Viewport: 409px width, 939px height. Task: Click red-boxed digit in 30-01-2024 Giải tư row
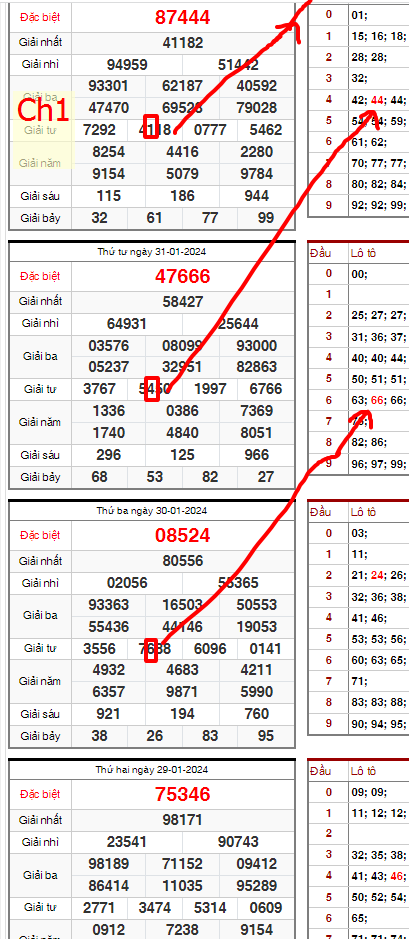pos(152,650)
